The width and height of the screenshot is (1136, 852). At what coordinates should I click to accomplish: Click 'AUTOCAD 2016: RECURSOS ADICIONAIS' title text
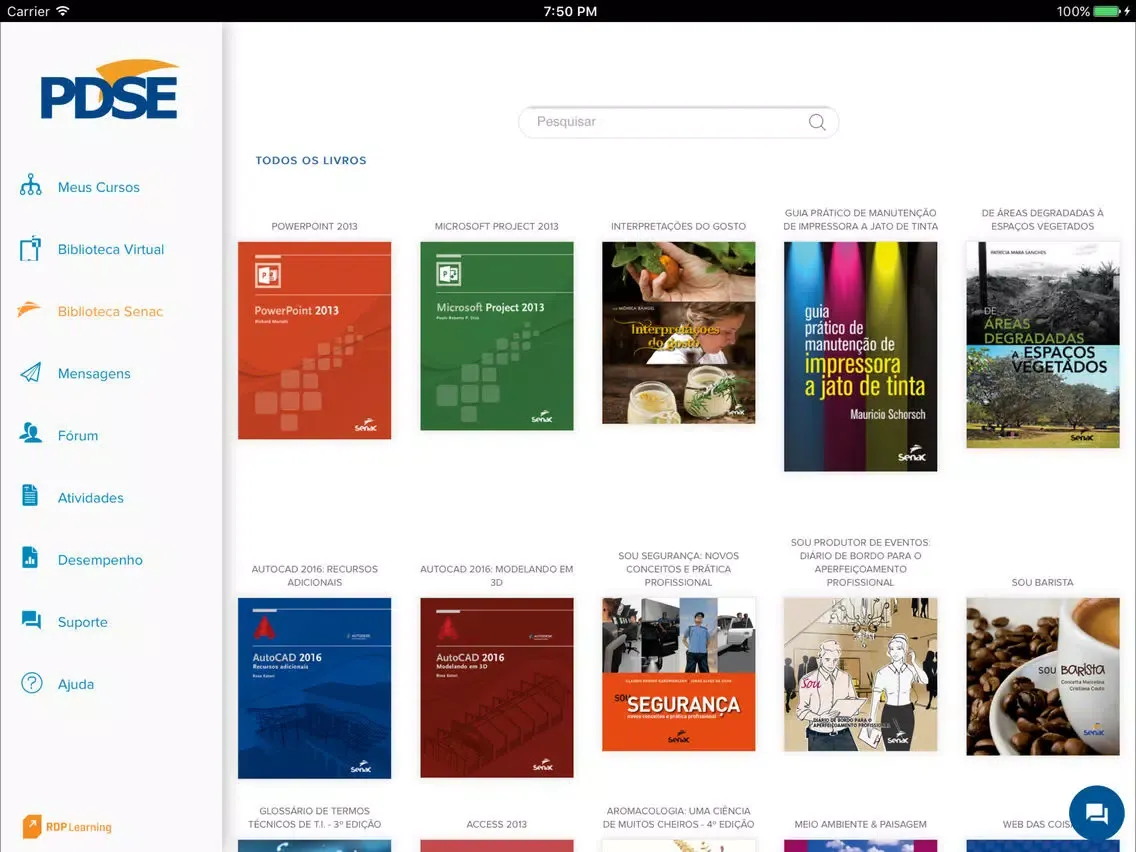coord(314,575)
